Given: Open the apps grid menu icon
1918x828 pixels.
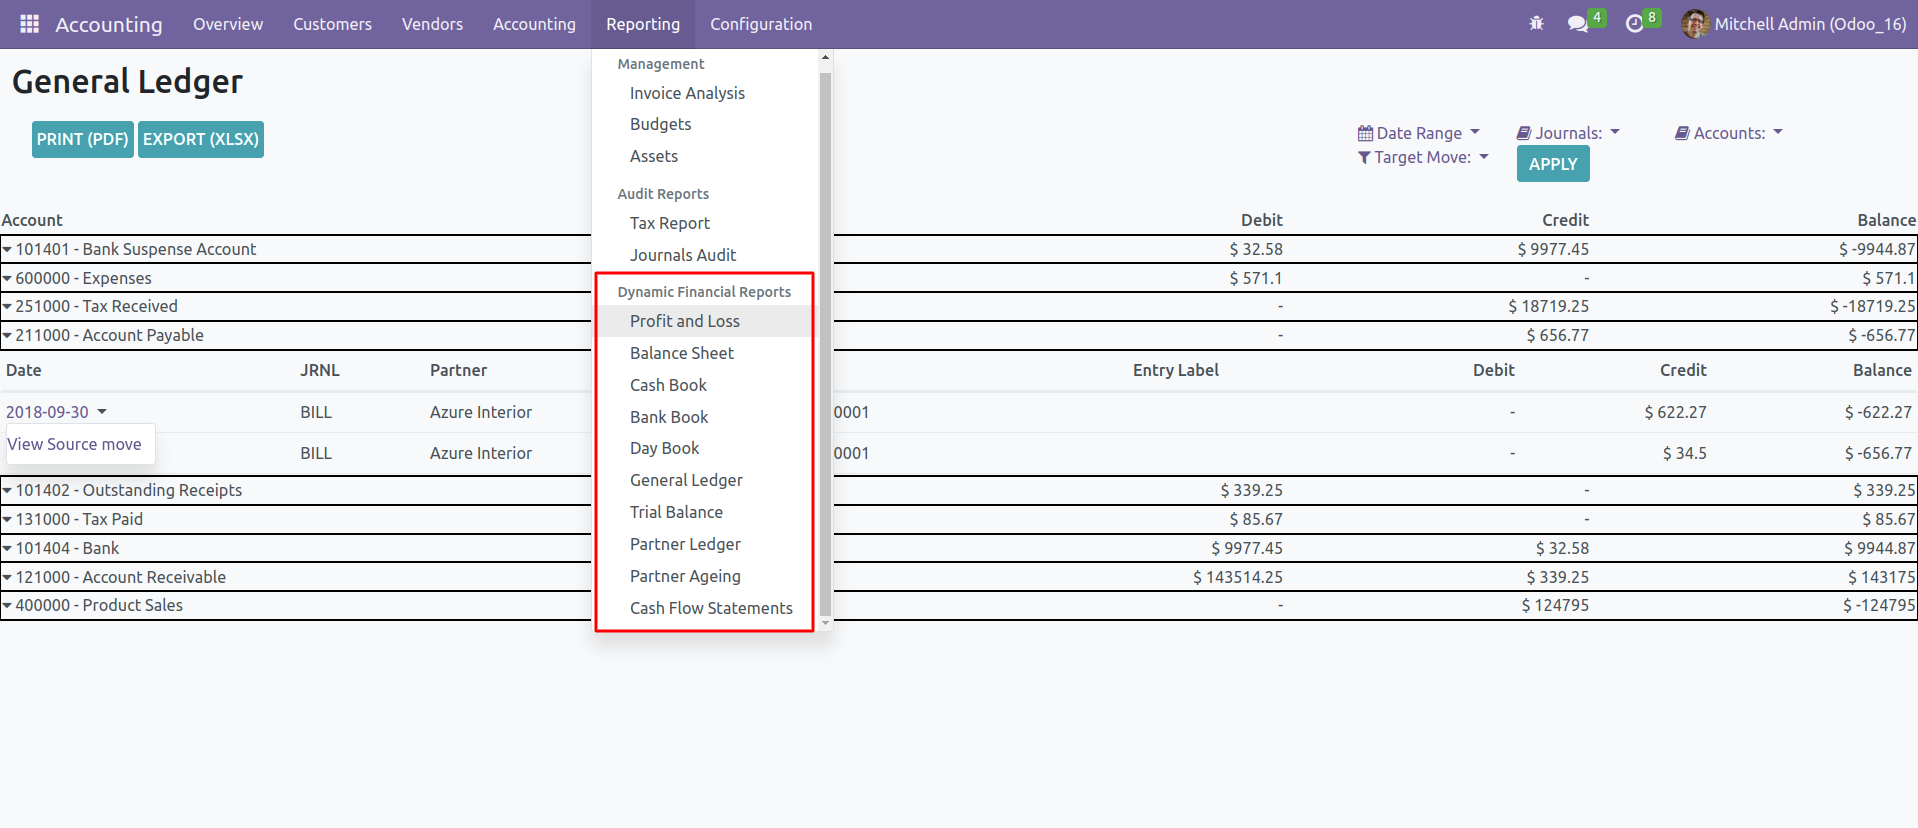Looking at the screenshot, I should tap(29, 24).
